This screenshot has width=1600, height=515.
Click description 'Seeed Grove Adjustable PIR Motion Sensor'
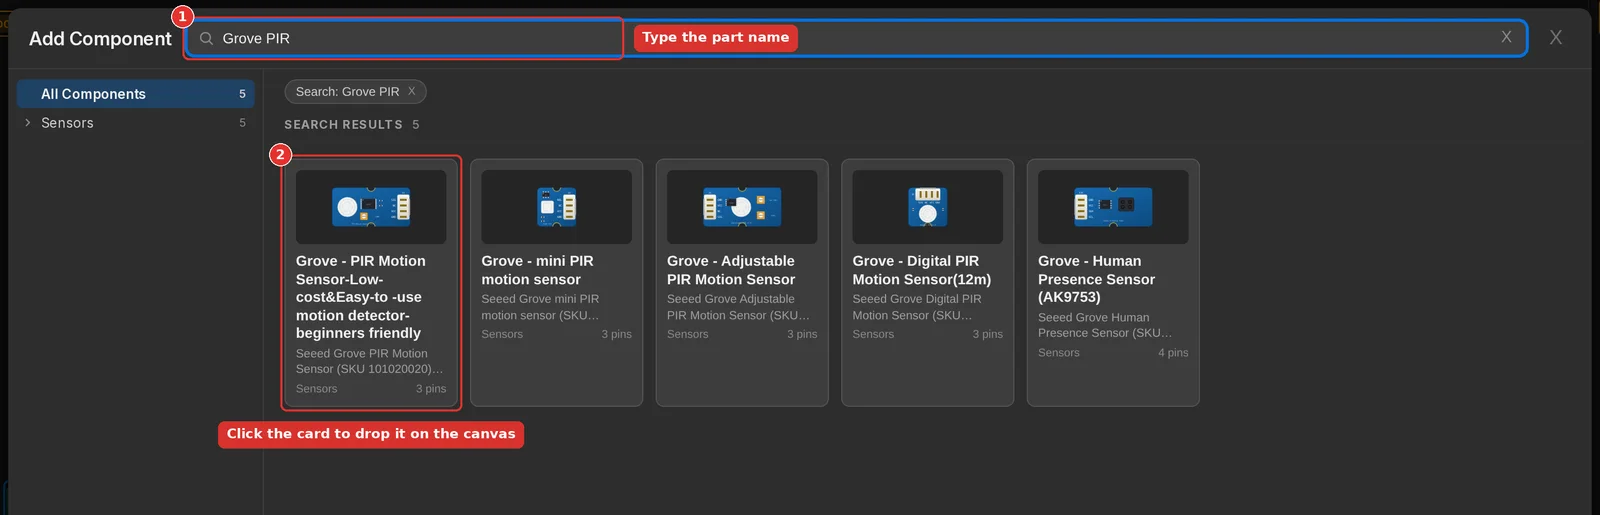pos(738,307)
